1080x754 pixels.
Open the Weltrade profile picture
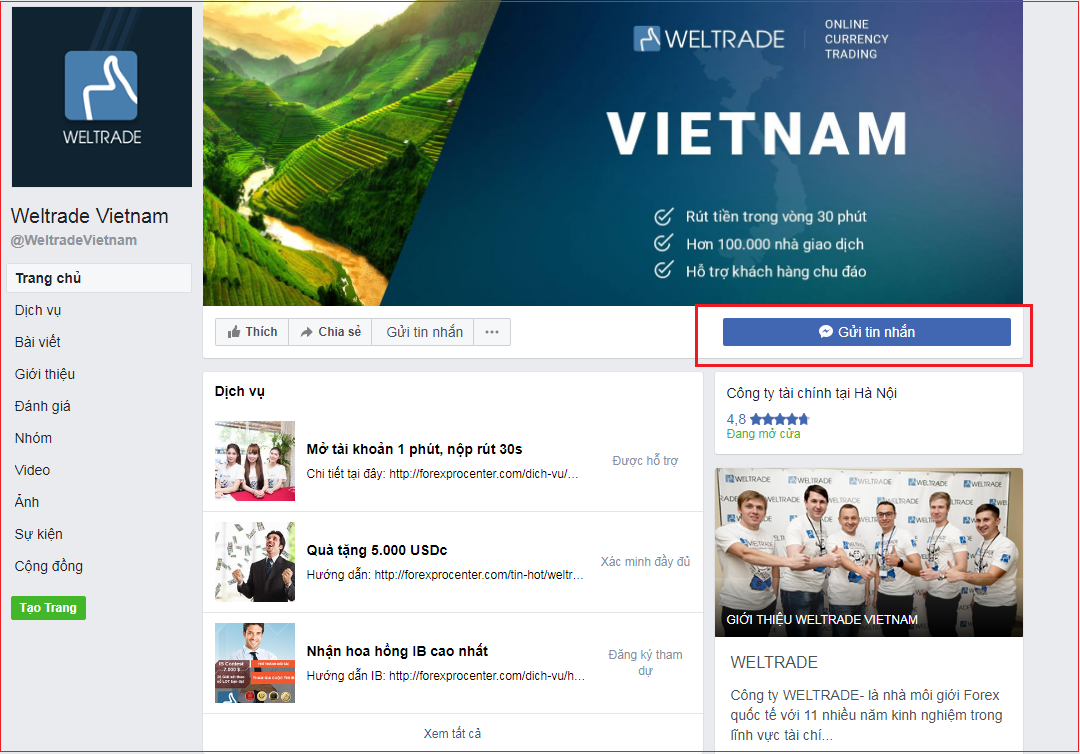[102, 97]
